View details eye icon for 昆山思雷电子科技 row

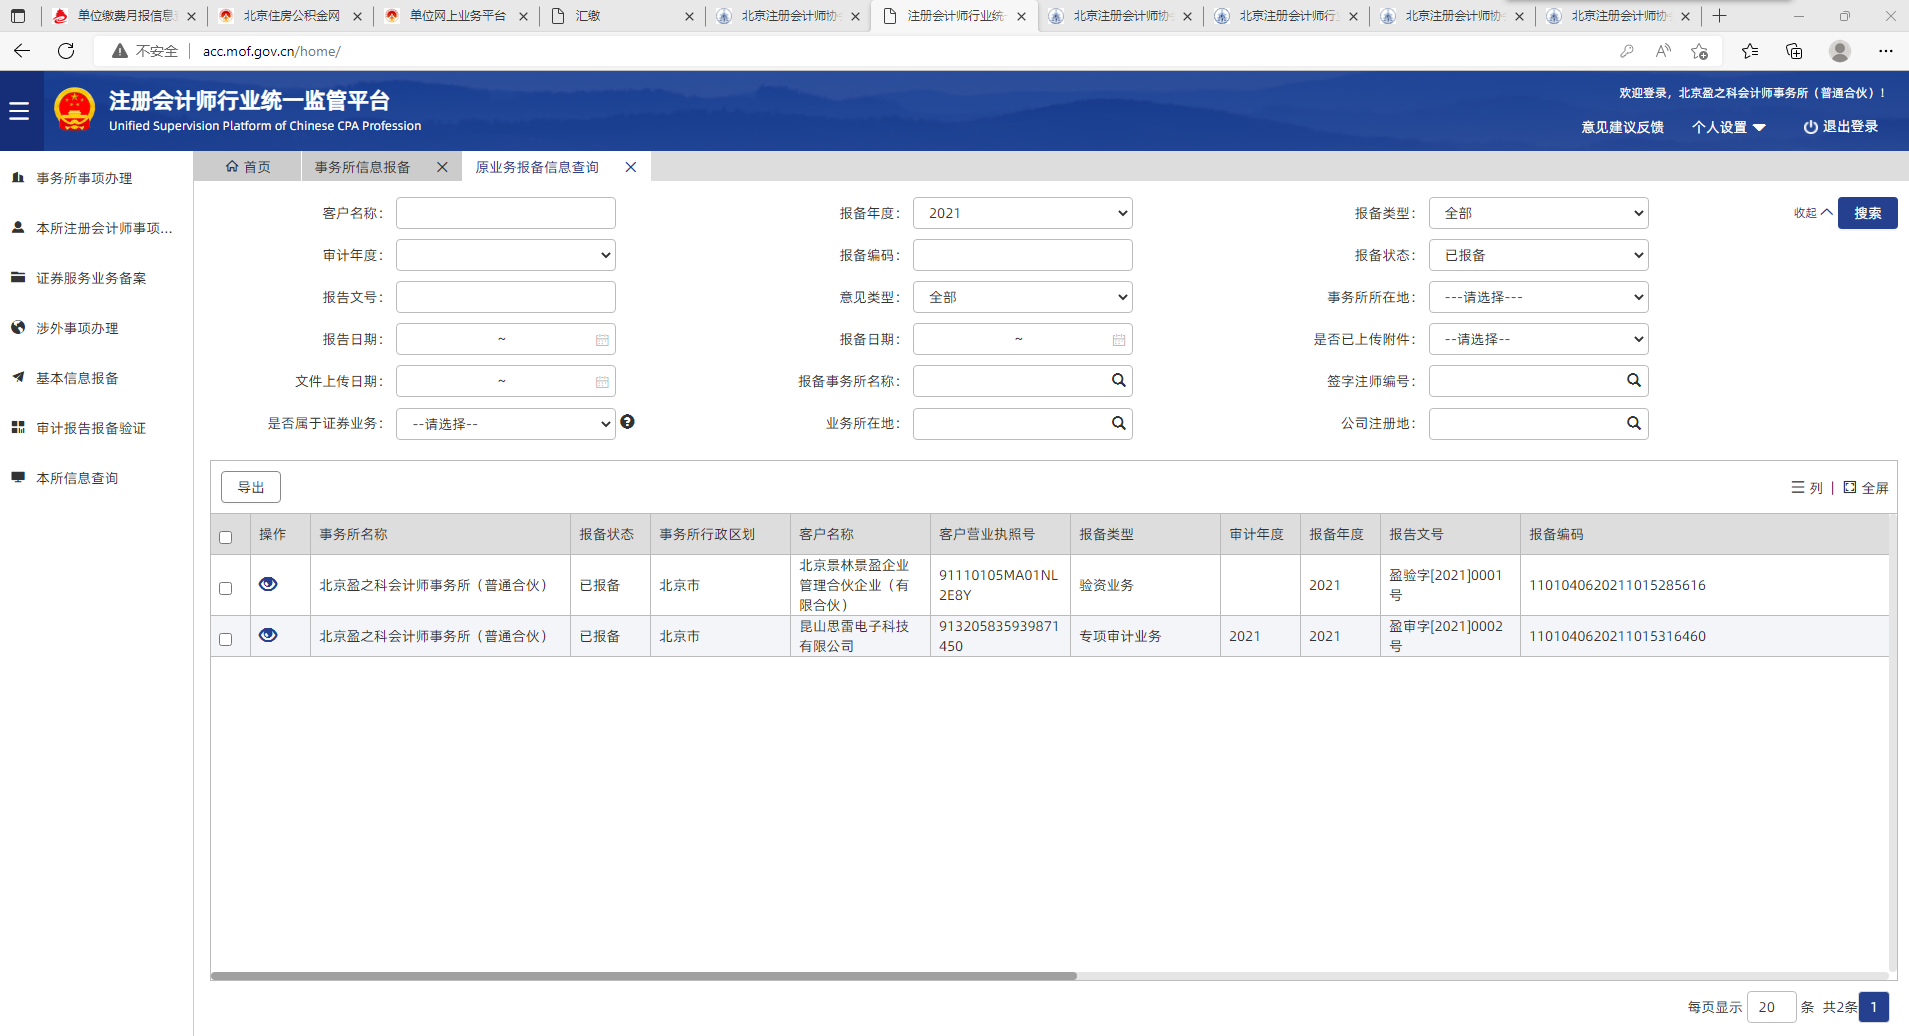(268, 635)
